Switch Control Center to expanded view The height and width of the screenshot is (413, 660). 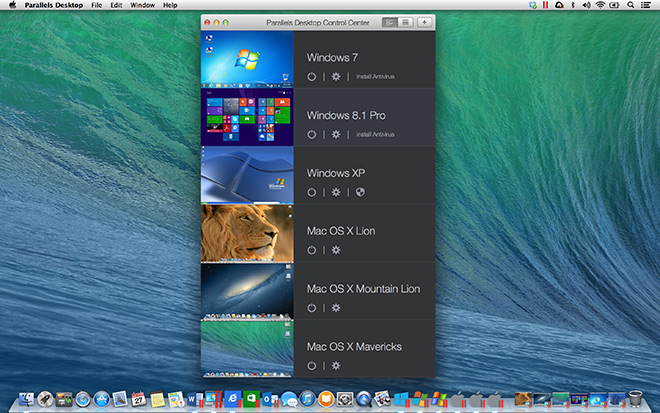tap(390, 22)
